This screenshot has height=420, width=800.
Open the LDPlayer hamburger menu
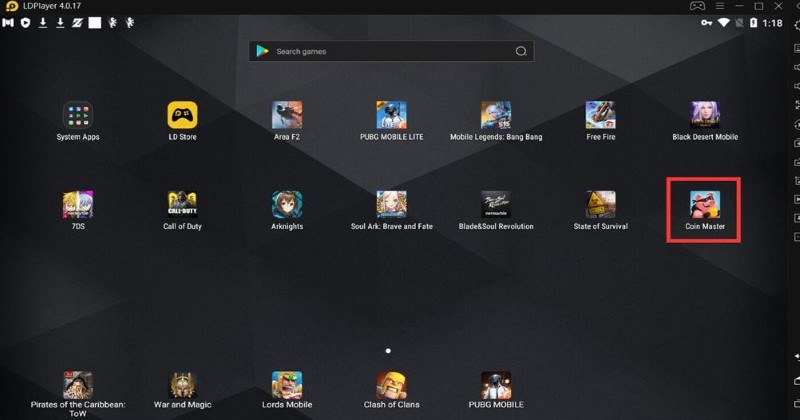pos(720,6)
